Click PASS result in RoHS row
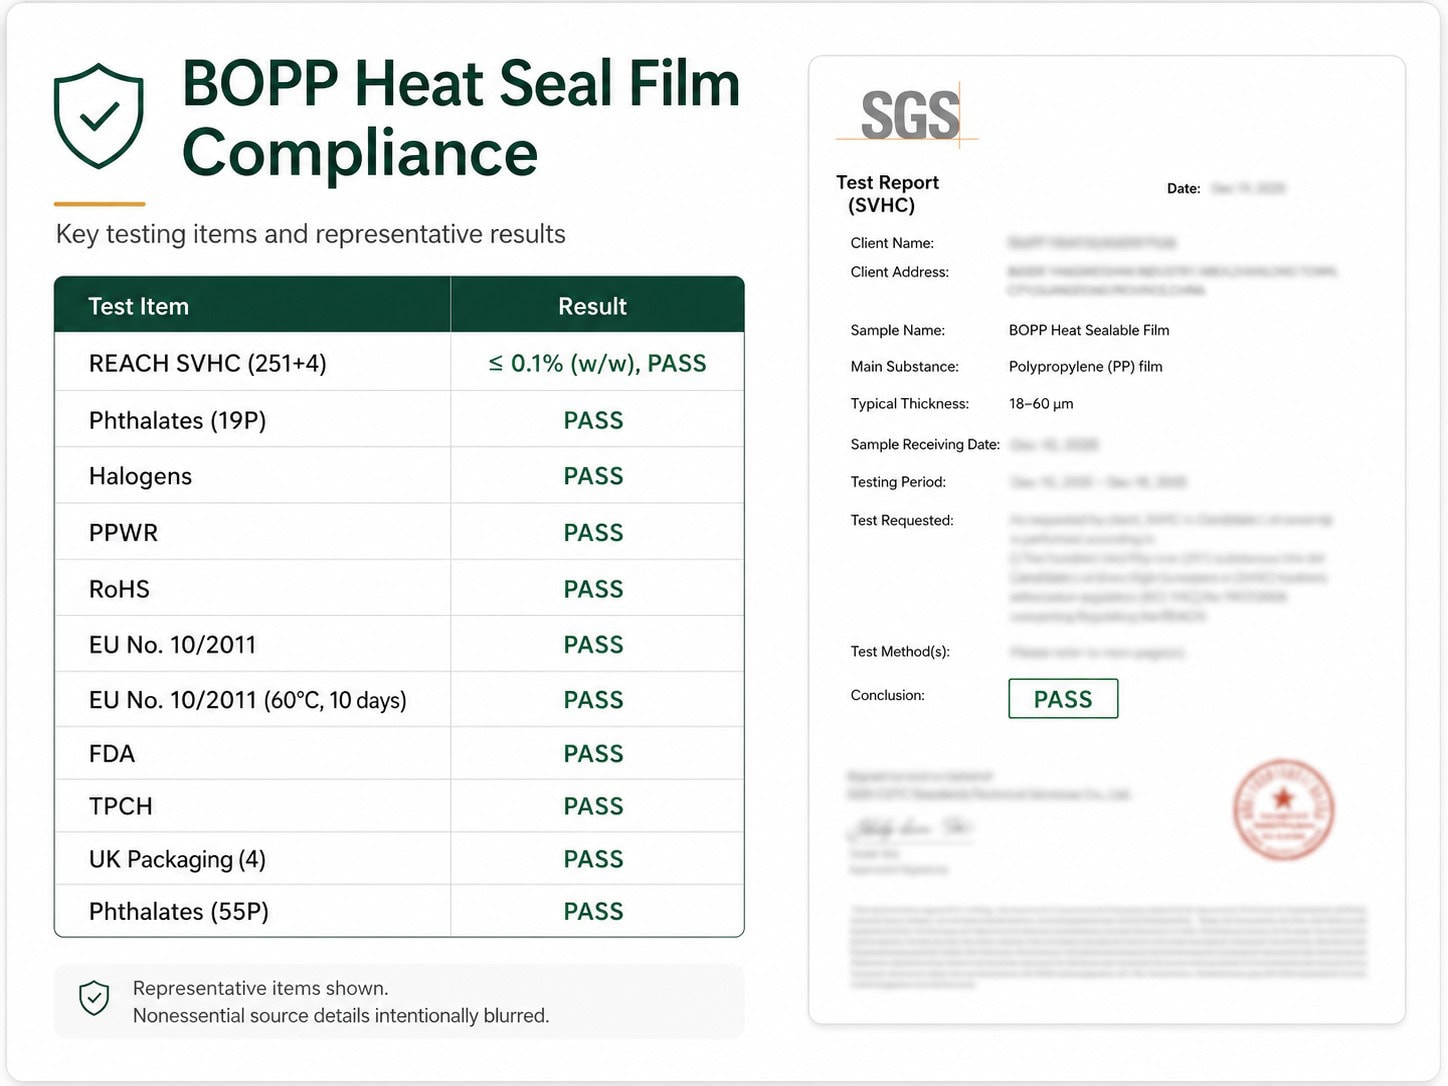The height and width of the screenshot is (1086, 1448). pyautogui.click(x=593, y=590)
